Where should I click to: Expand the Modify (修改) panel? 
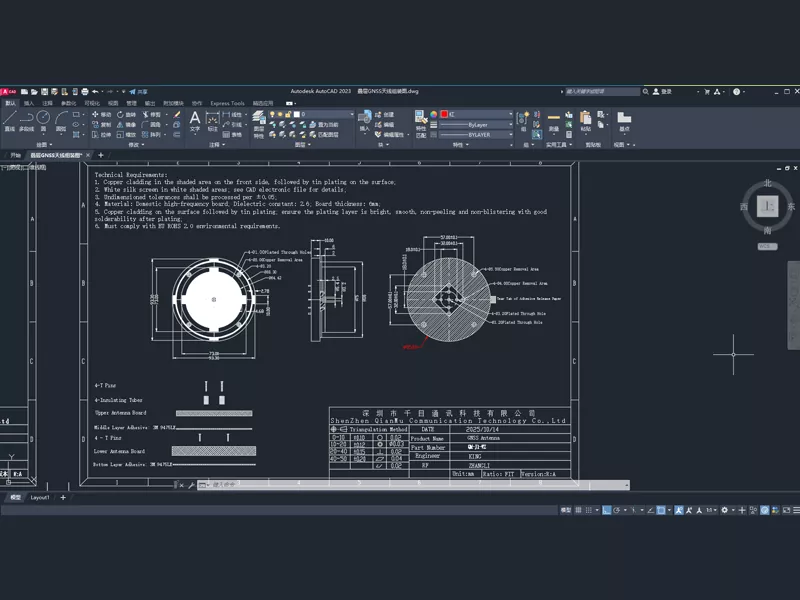coord(136,145)
